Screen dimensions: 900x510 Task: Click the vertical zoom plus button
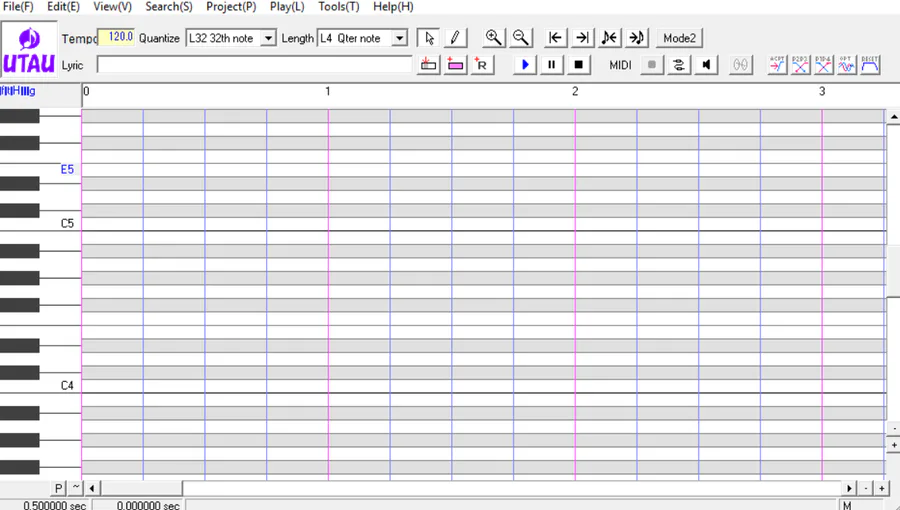(x=894, y=445)
